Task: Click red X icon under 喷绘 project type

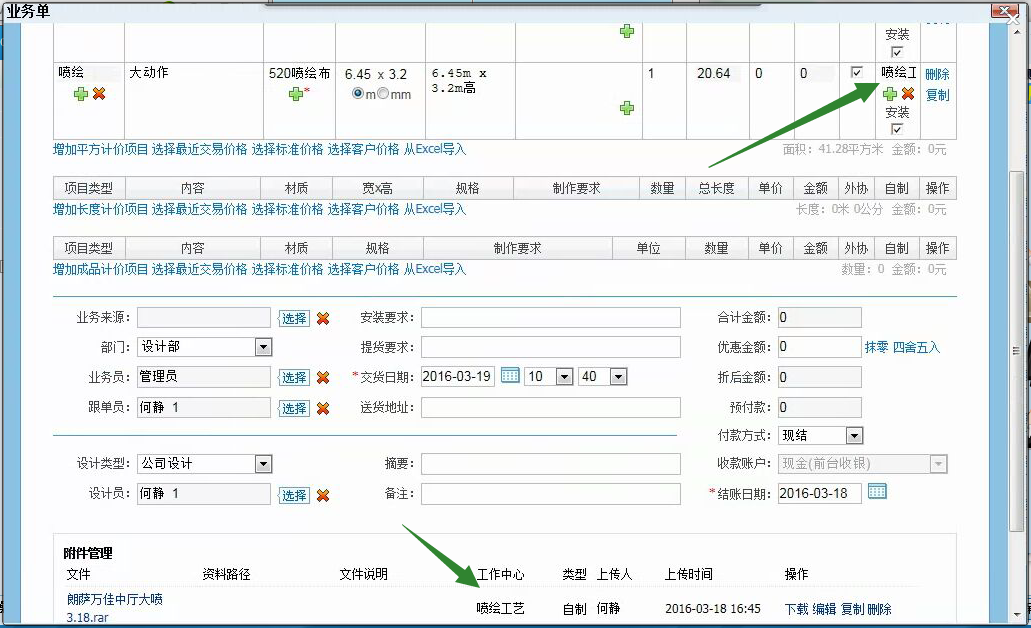Action: coord(99,94)
